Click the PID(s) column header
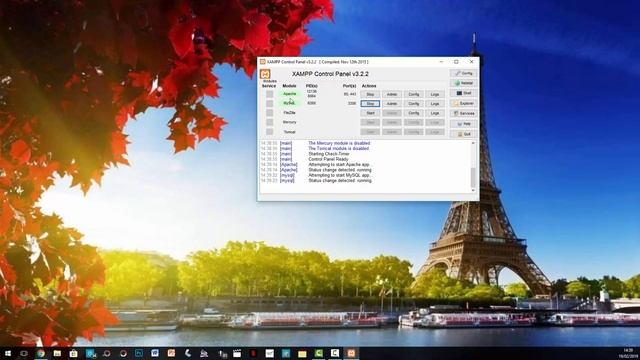 [x=312, y=86]
